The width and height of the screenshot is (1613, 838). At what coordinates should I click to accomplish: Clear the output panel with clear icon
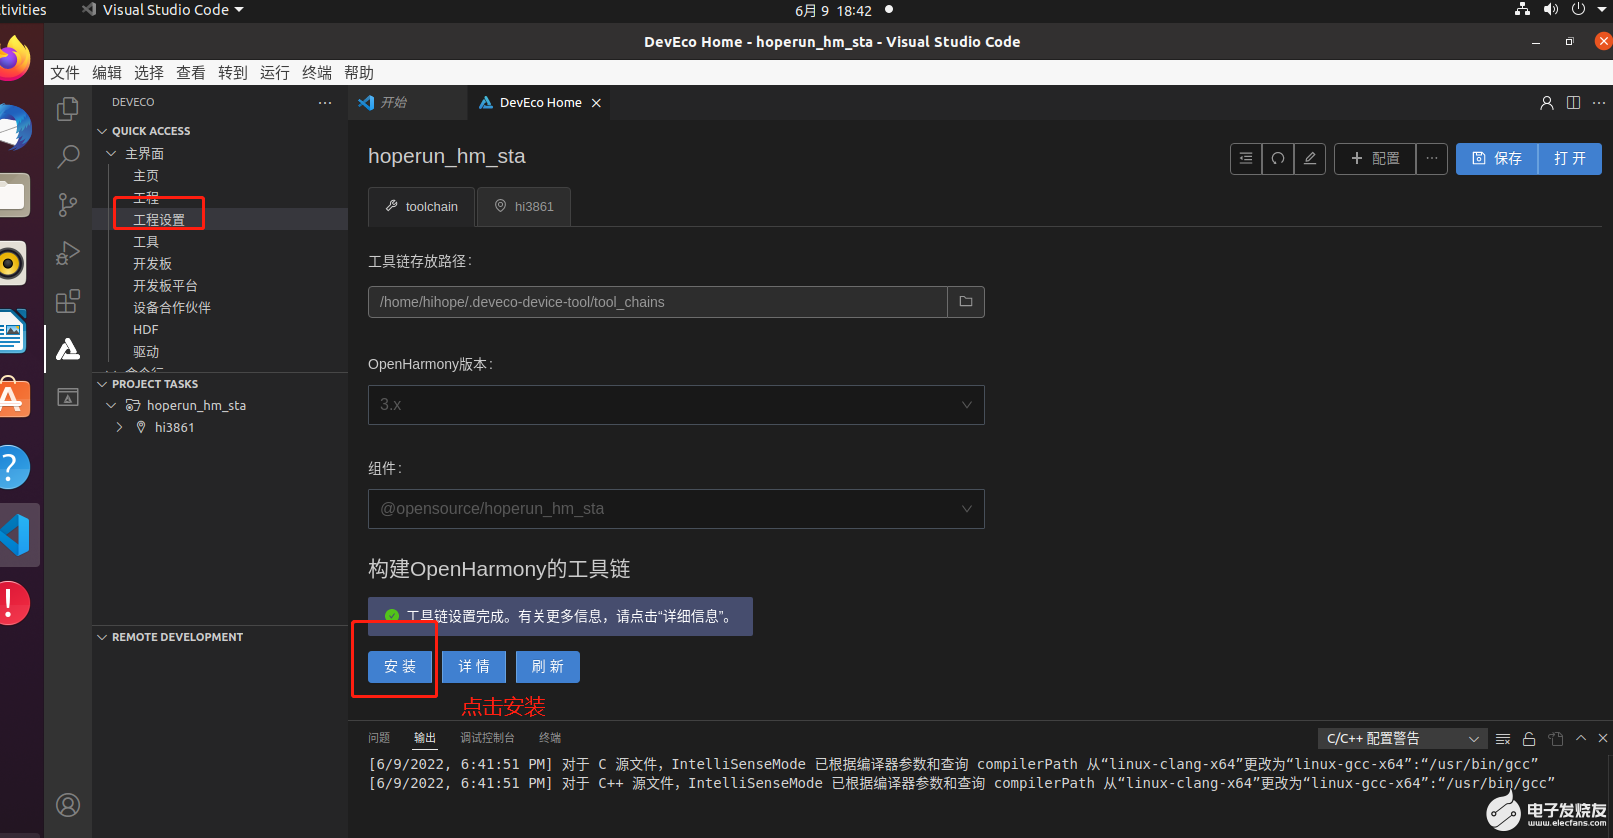[1503, 739]
